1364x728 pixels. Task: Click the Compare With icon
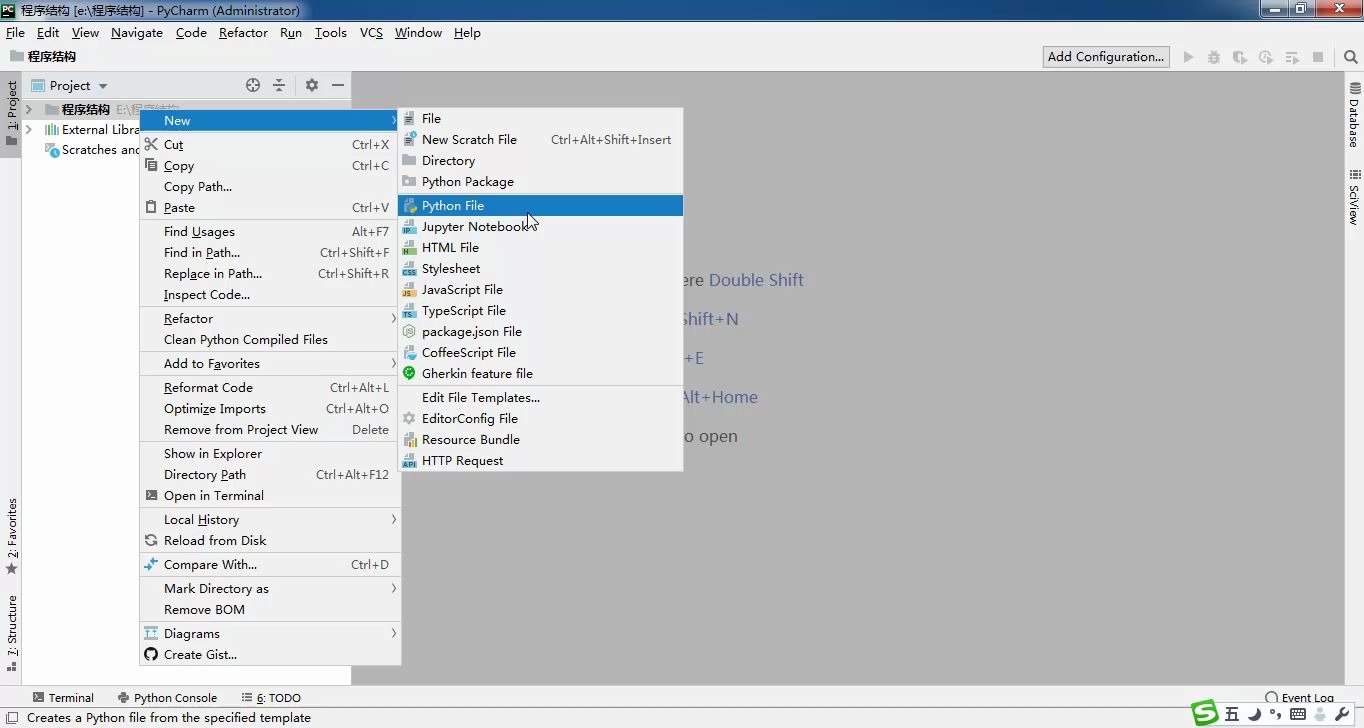[x=151, y=564]
